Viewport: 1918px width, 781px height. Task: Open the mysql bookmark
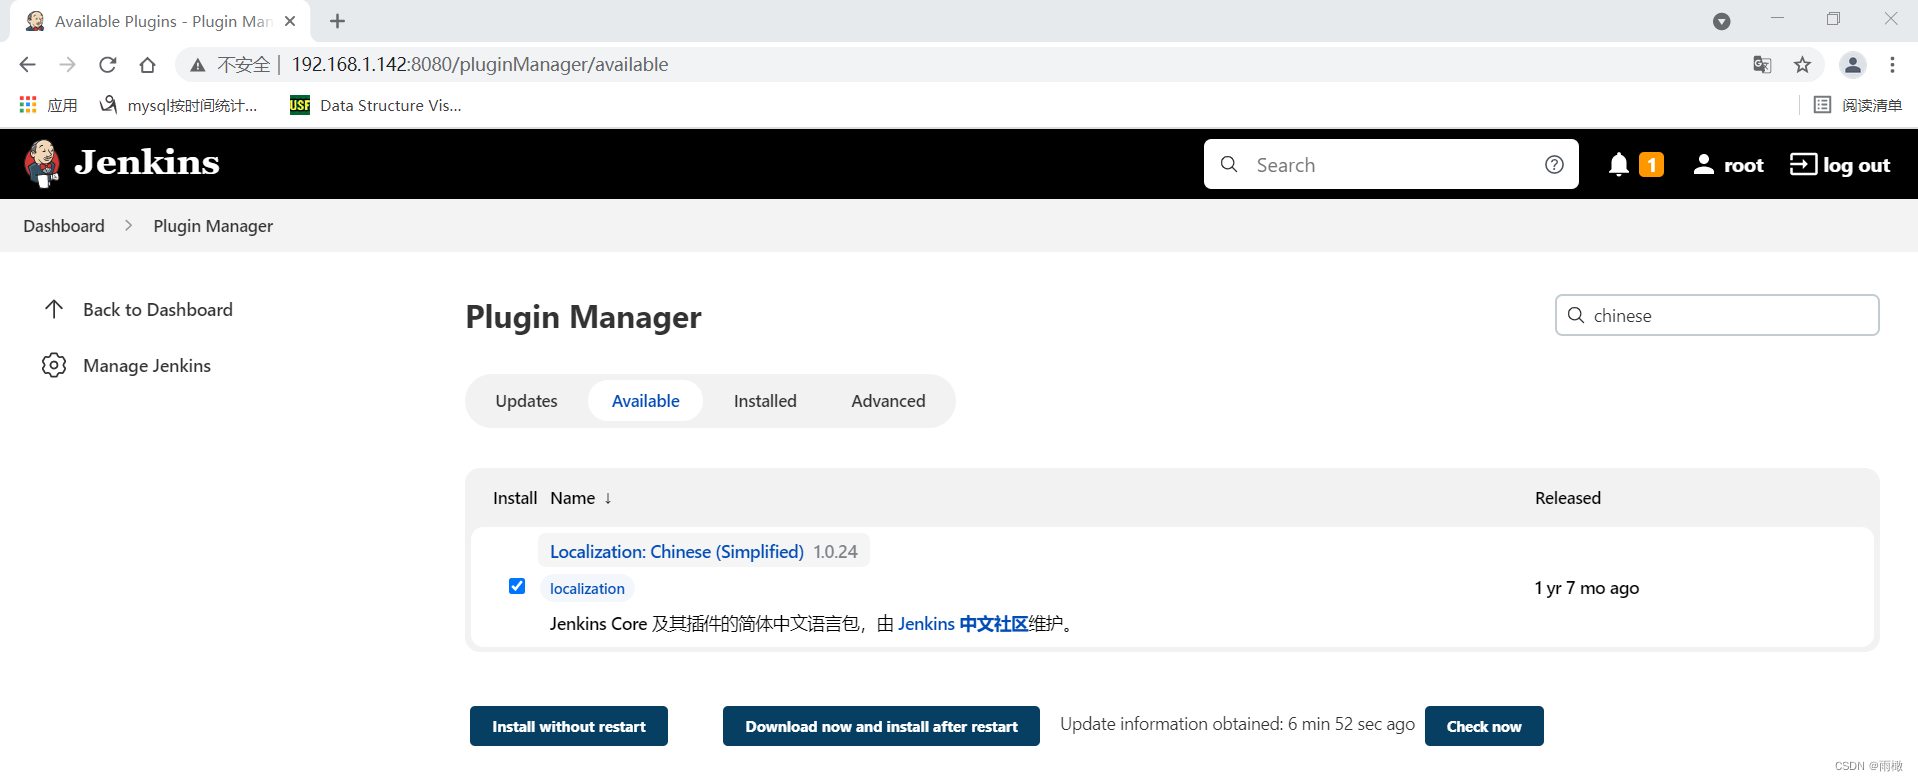[x=178, y=105]
